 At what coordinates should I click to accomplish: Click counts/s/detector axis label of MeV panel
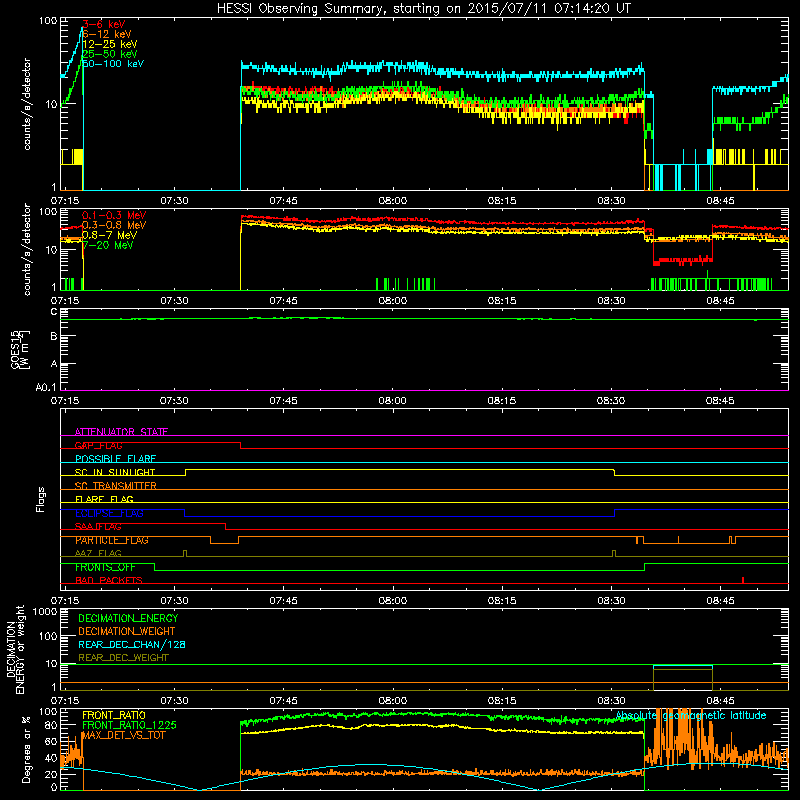pyautogui.click(x=27, y=249)
